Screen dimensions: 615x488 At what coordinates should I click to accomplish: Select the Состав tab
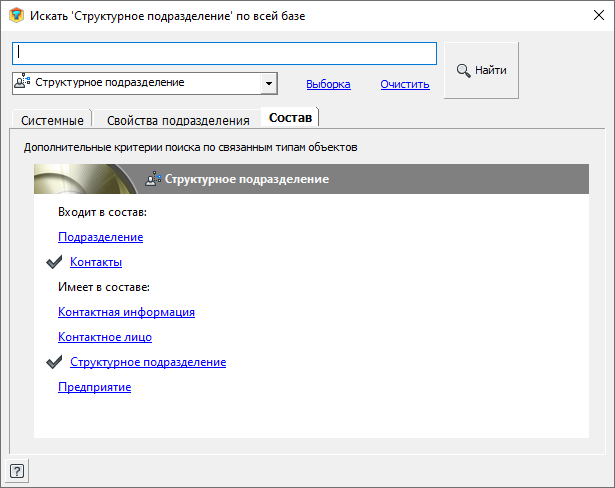point(290,118)
